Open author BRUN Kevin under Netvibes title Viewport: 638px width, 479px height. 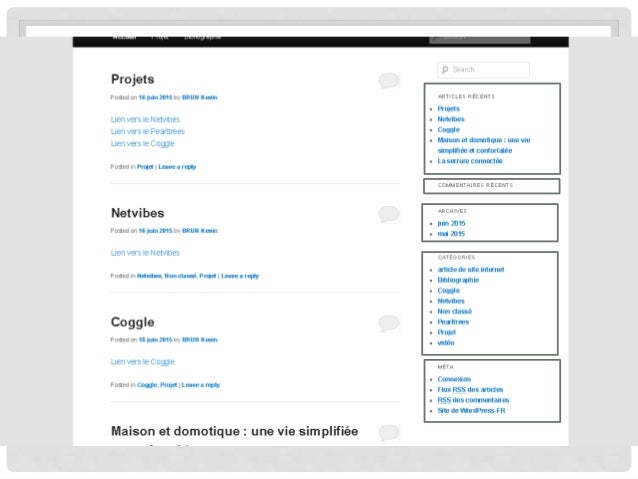[x=200, y=231]
